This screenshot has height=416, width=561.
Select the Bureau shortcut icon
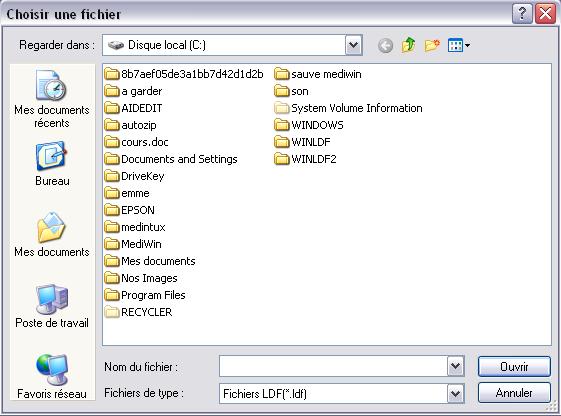tap(52, 164)
